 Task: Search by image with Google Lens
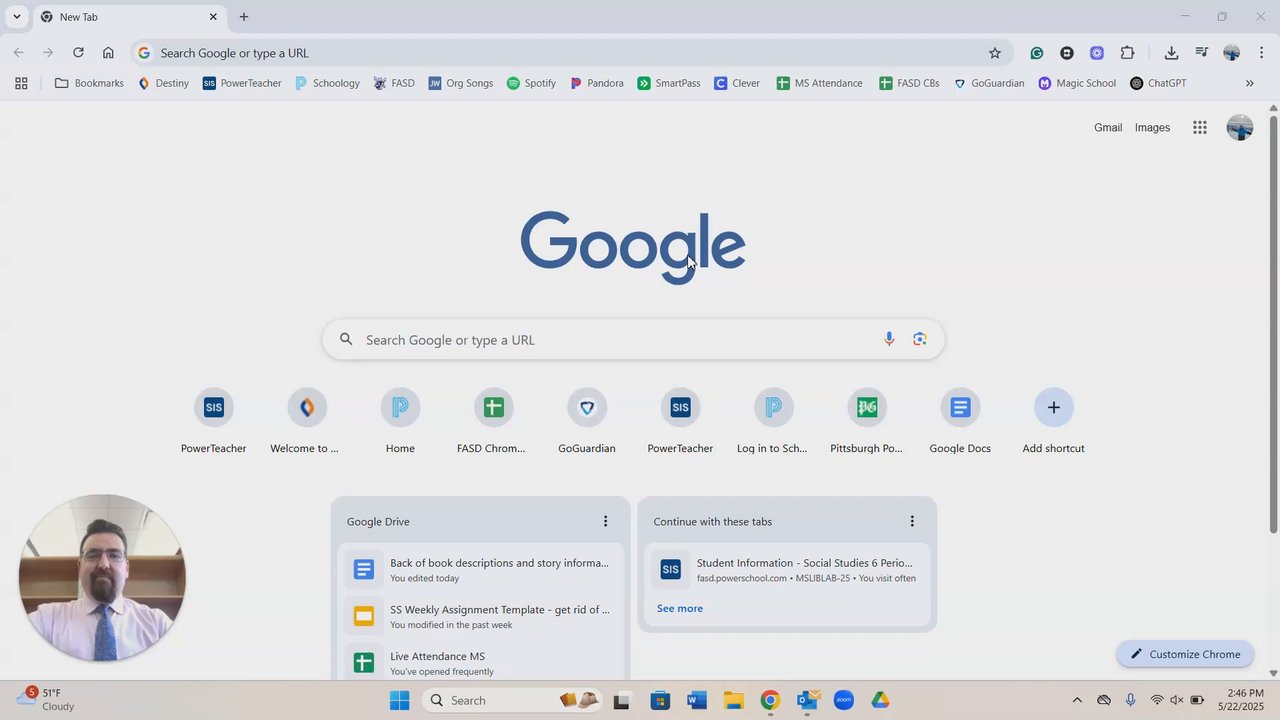(x=920, y=340)
